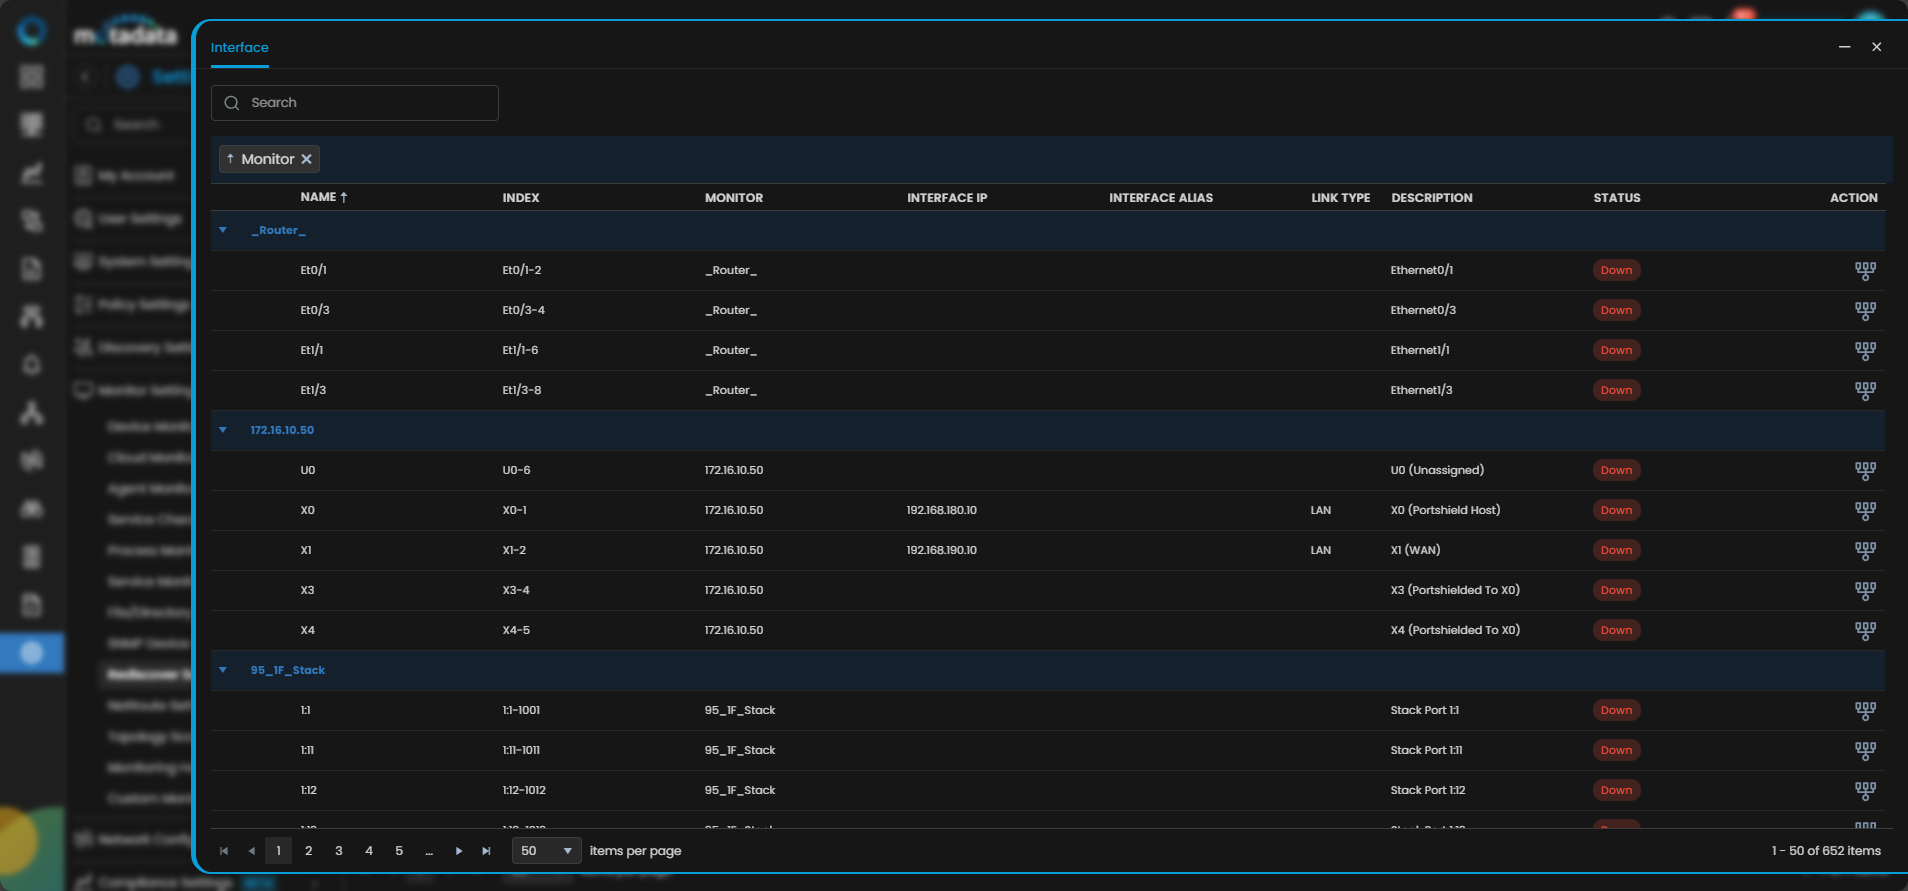Go to page 3
Image resolution: width=1908 pixels, height=891 pixels.
pos(339,851)
